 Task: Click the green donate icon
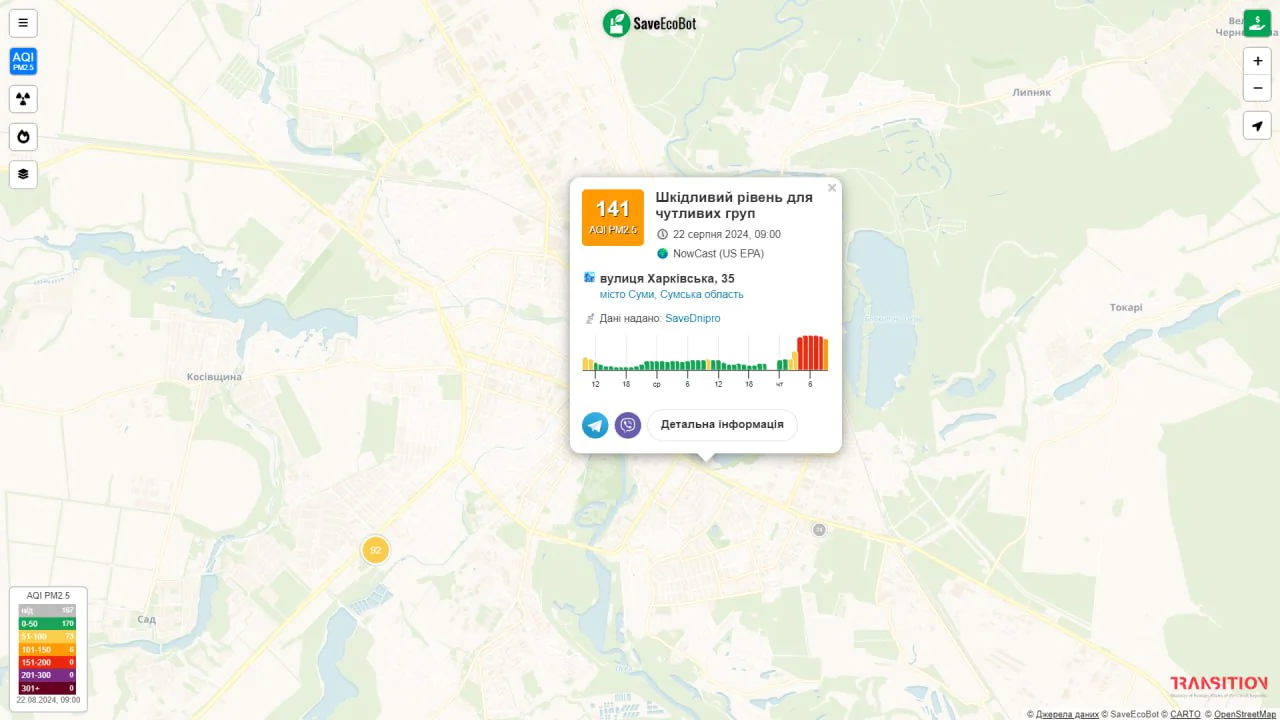point(1257,23)
